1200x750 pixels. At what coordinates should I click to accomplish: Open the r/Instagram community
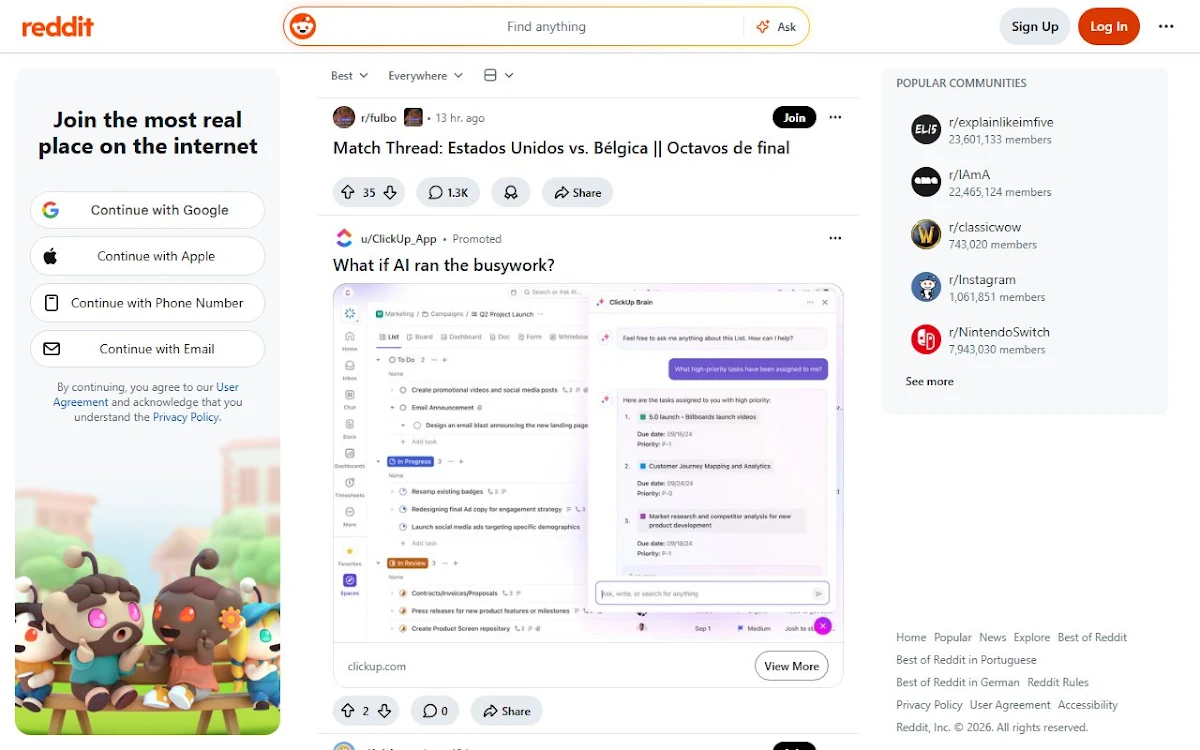click(982, 280)
